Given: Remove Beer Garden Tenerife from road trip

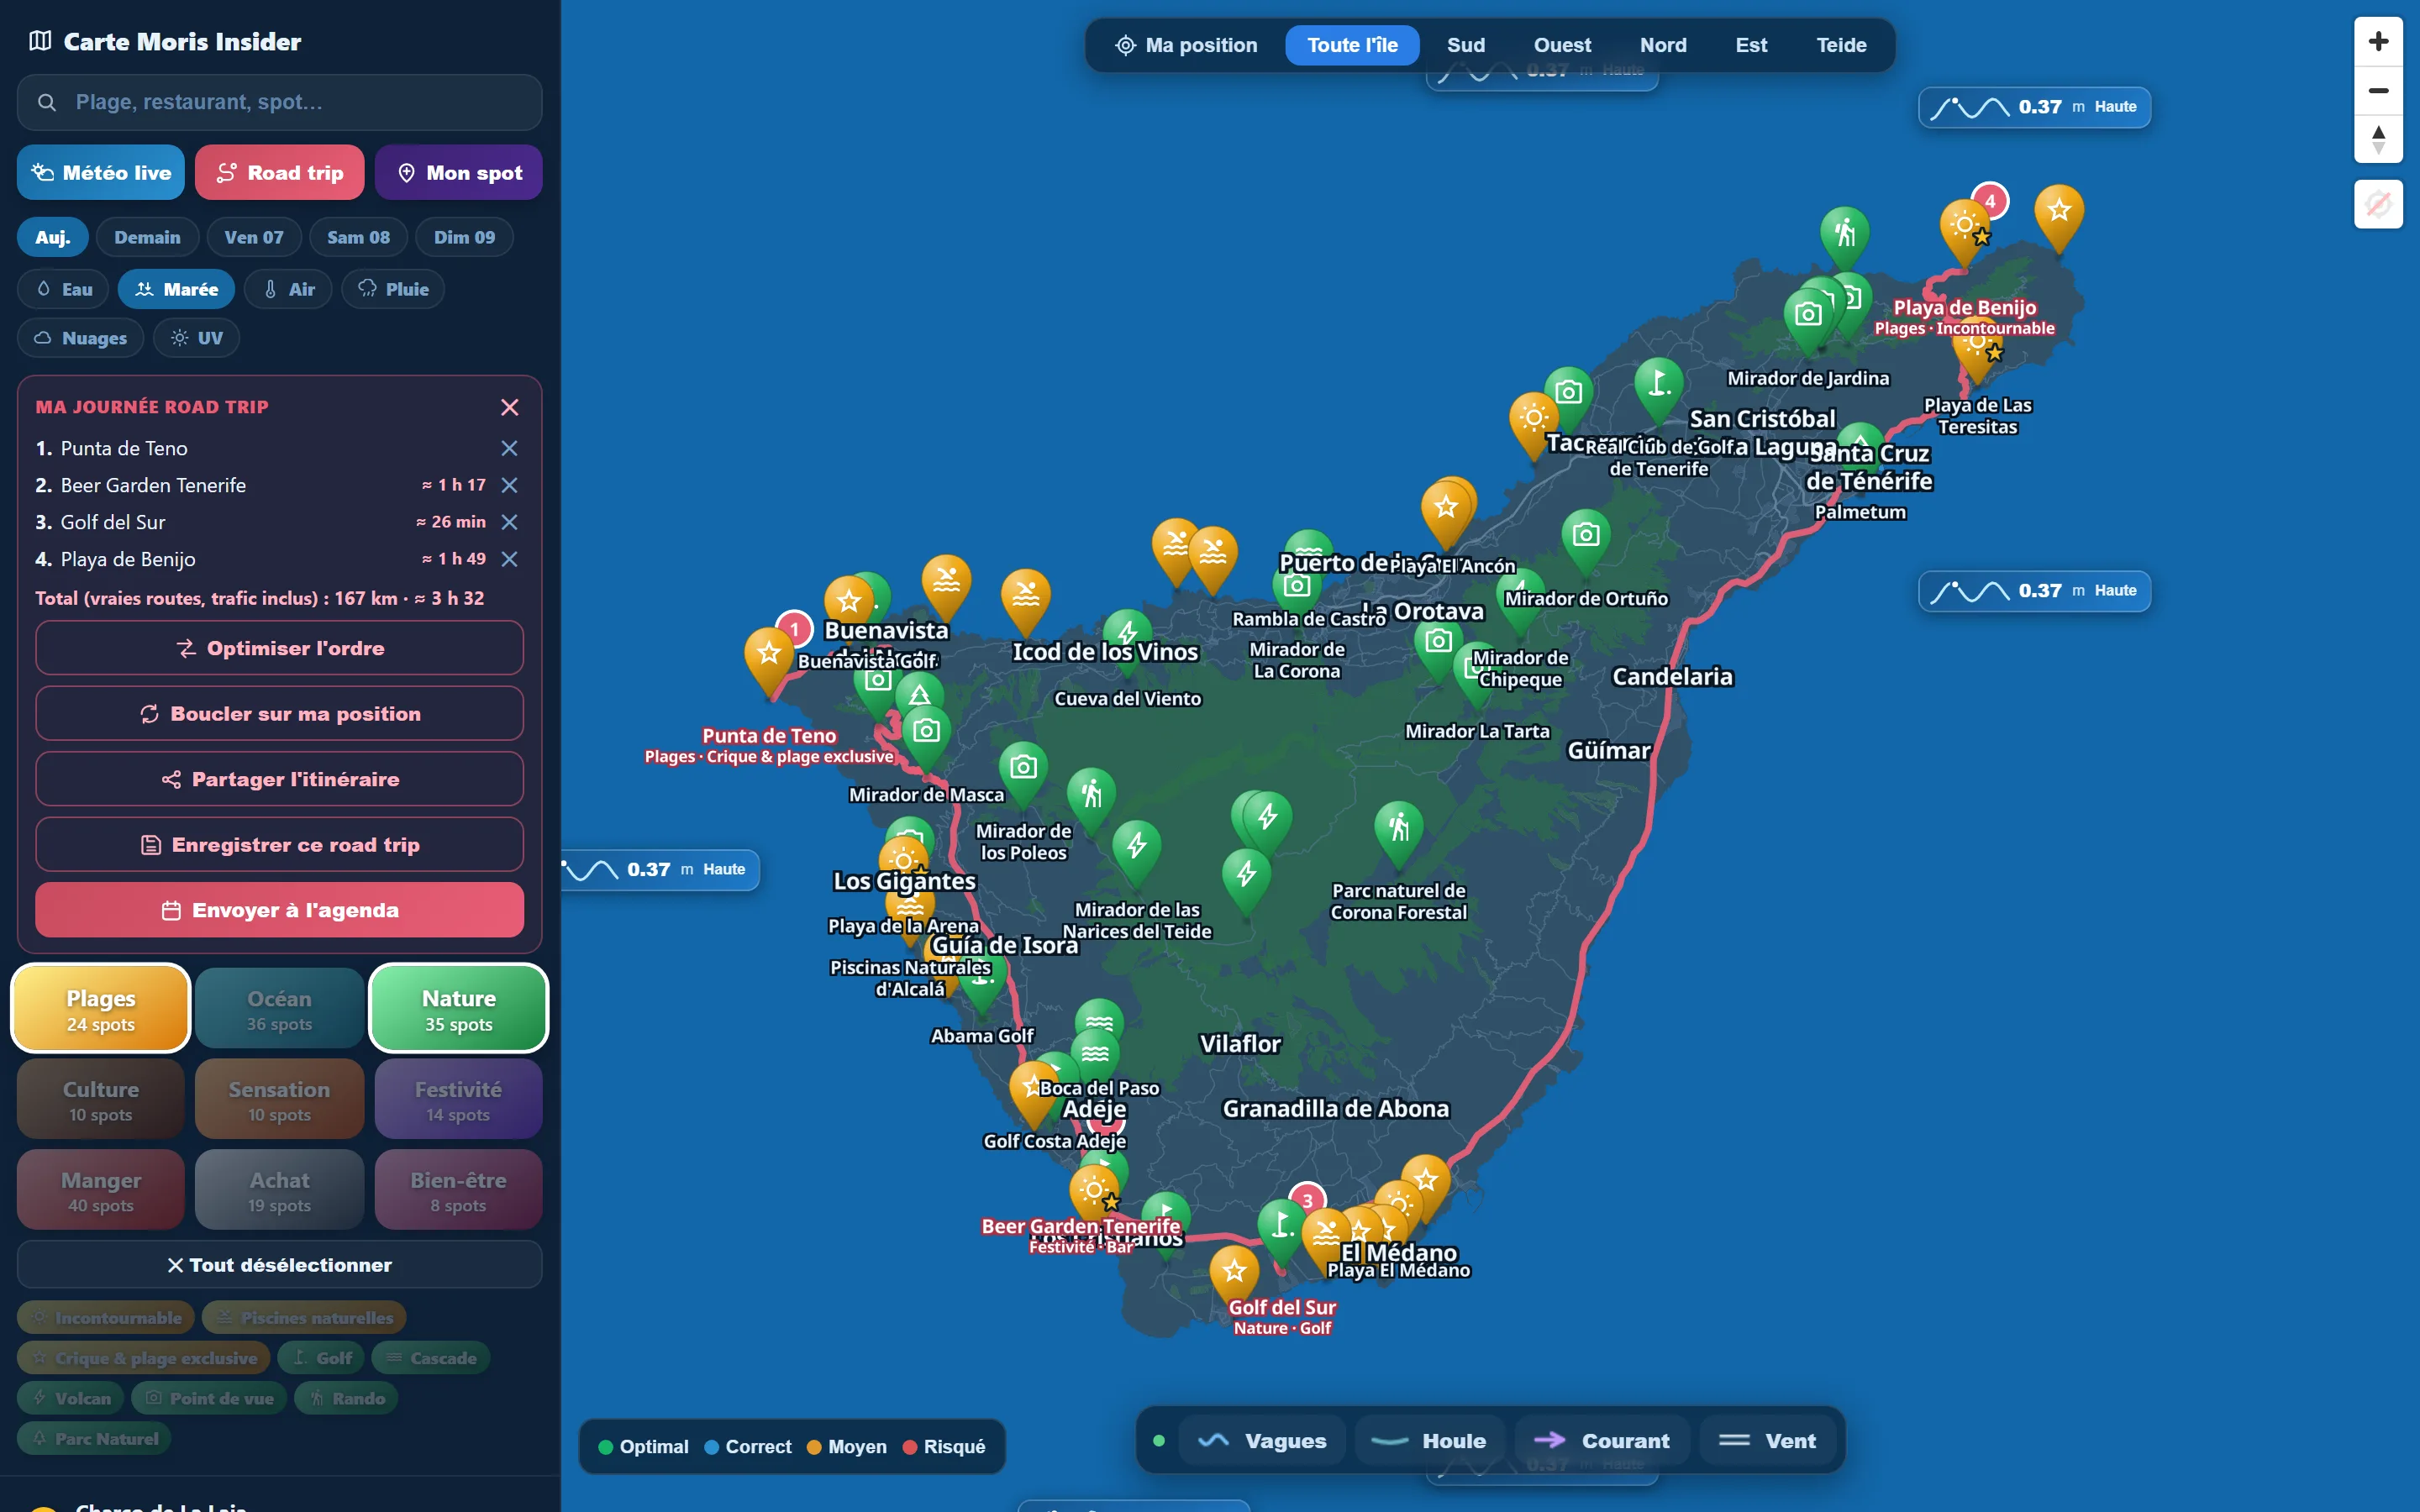Looking at the screenshot, I should [509, 485].
